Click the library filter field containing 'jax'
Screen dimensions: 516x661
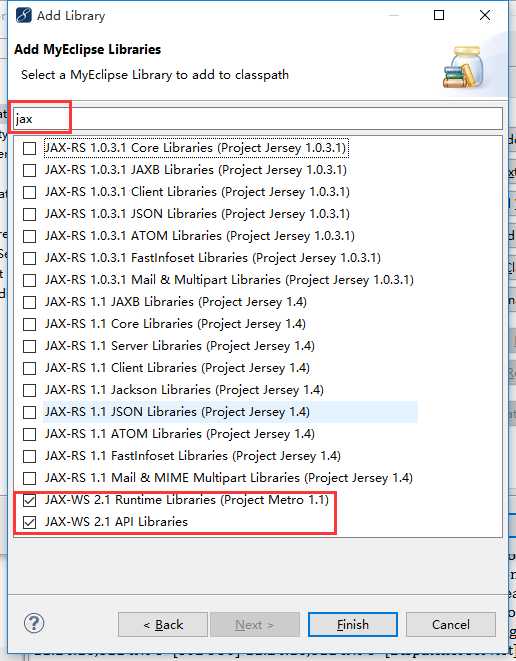[258, 119]
